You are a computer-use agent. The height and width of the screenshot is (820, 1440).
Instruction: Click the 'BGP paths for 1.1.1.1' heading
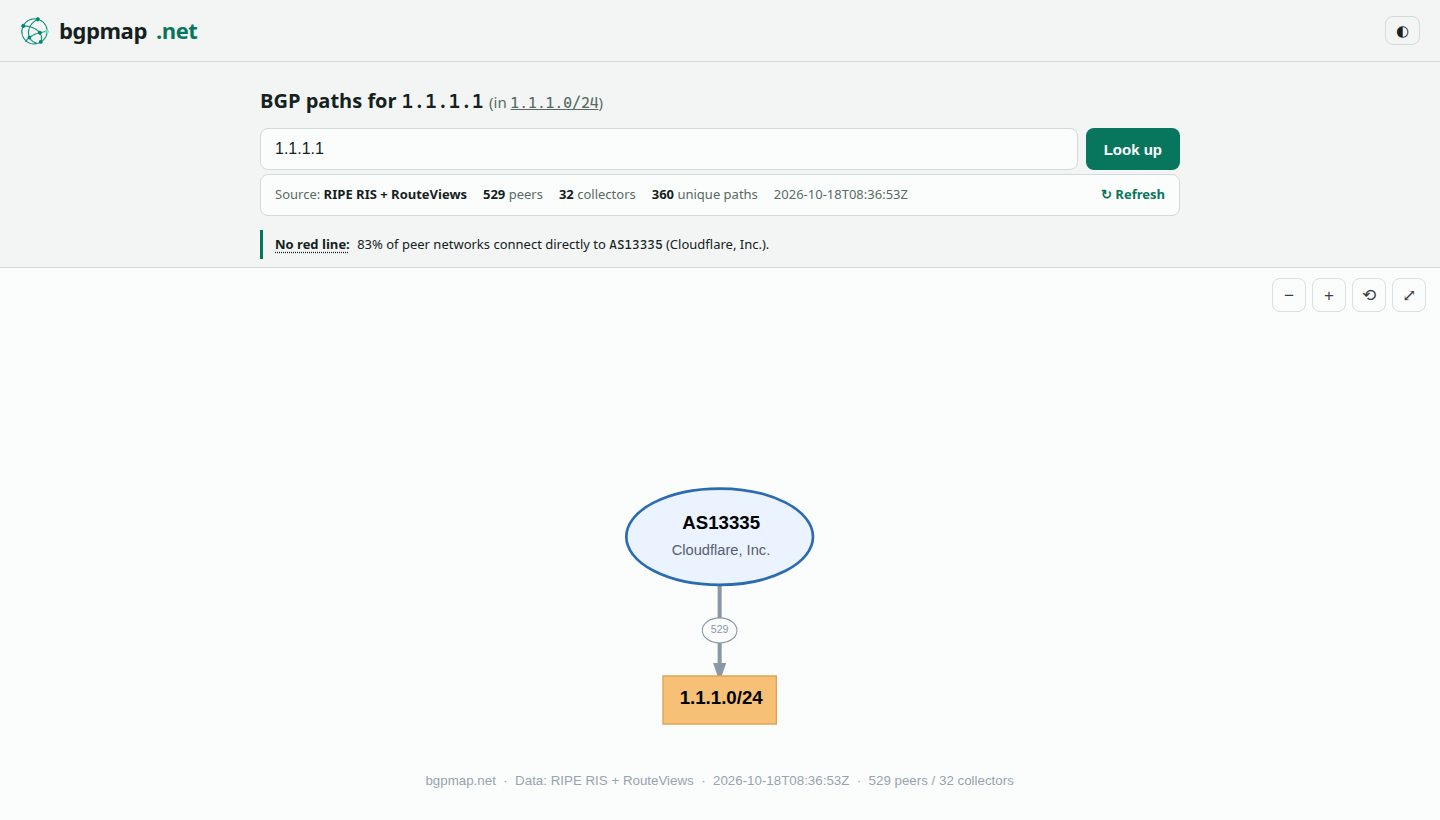click(372, 101)
